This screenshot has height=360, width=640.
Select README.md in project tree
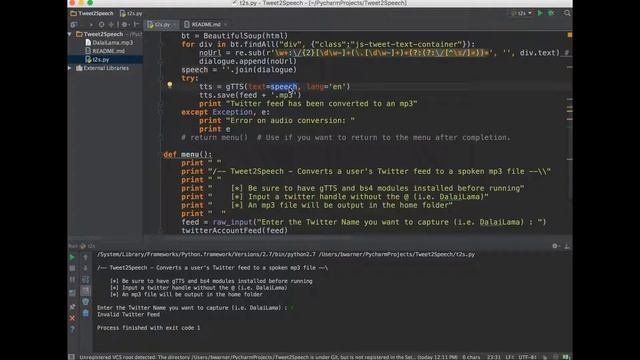pyautogui.click(x=105, y=51)
